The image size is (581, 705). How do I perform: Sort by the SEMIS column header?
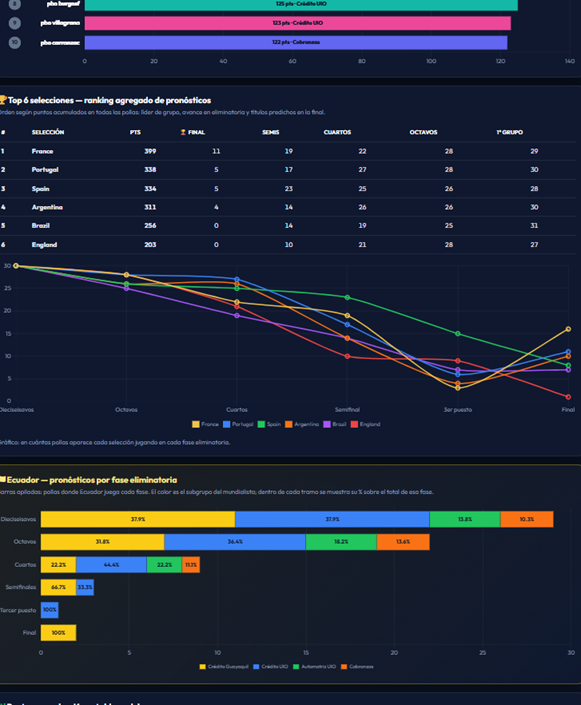coord(271,132)
